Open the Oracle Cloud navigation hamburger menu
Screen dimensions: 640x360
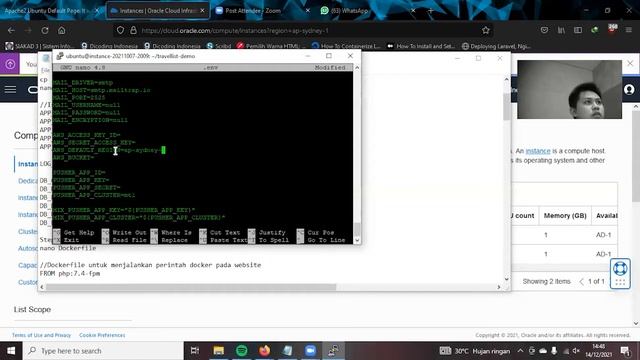pos(10,89)
